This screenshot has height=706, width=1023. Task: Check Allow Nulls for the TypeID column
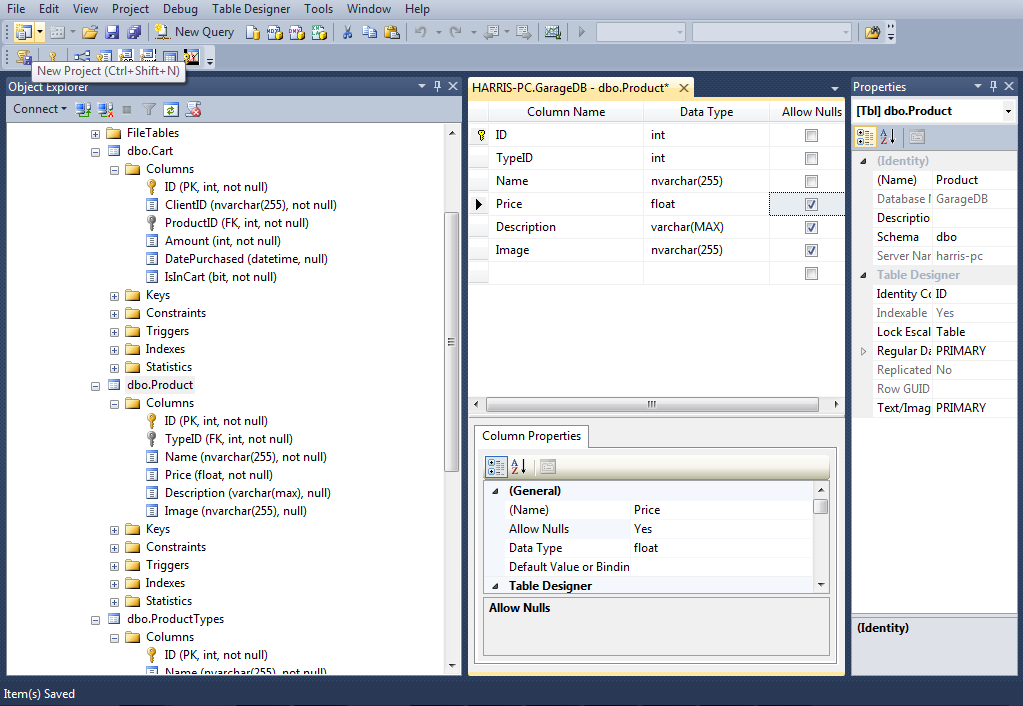click(811, 159)
